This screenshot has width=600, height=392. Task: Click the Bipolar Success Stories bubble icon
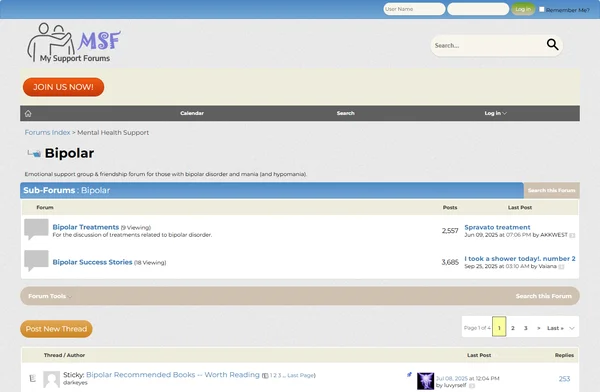[36, 260]
